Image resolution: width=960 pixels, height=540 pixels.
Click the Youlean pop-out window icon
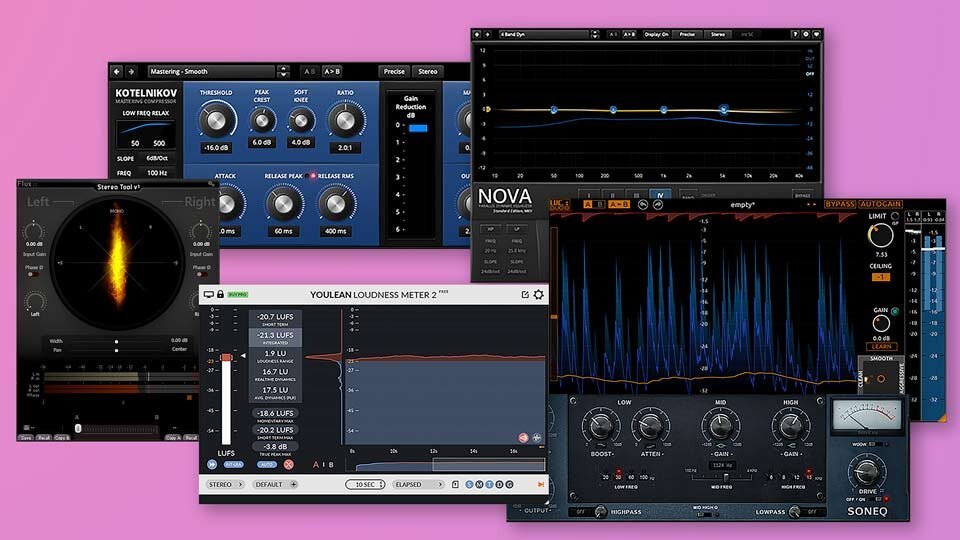click(525, 294)
